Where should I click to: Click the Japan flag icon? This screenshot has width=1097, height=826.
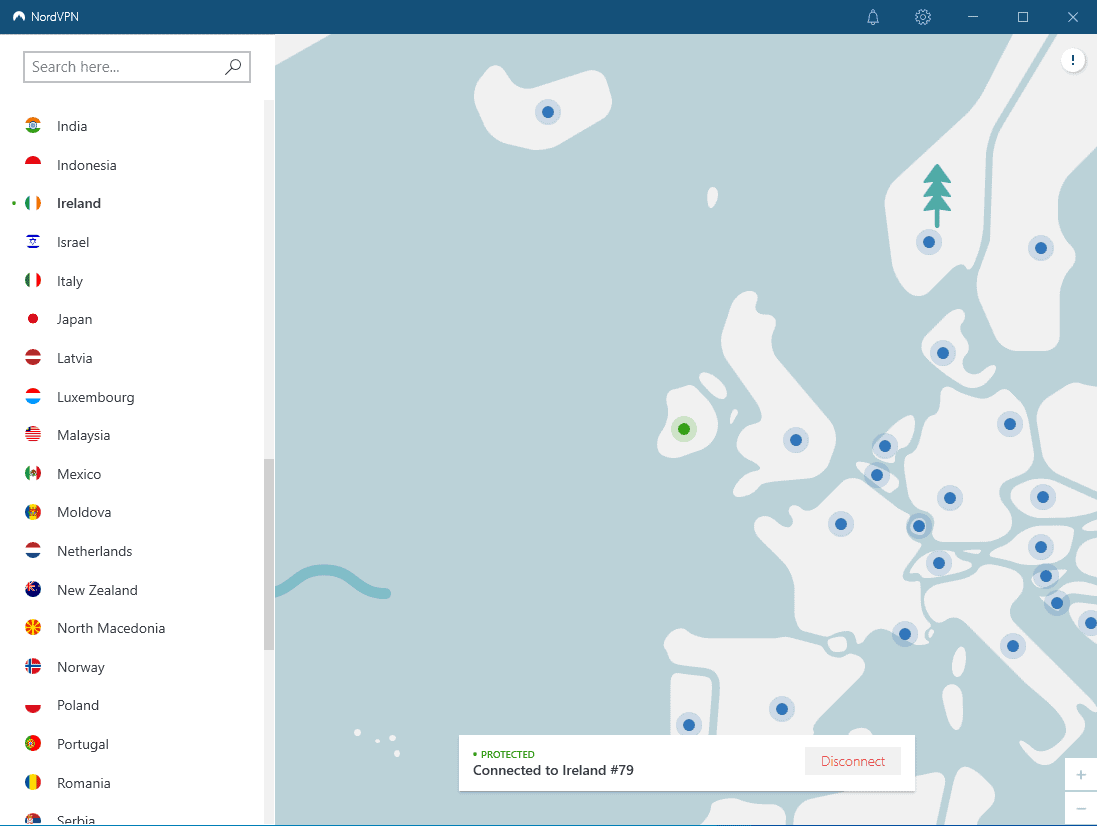click(33, 320)
